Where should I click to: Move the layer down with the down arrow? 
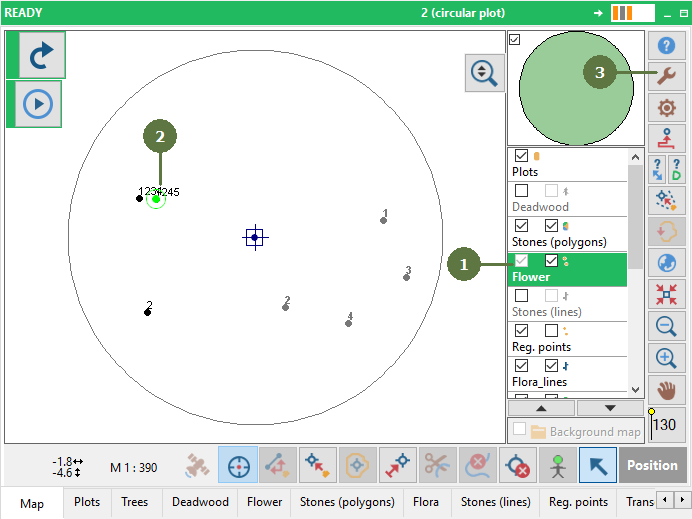(610, 408)
